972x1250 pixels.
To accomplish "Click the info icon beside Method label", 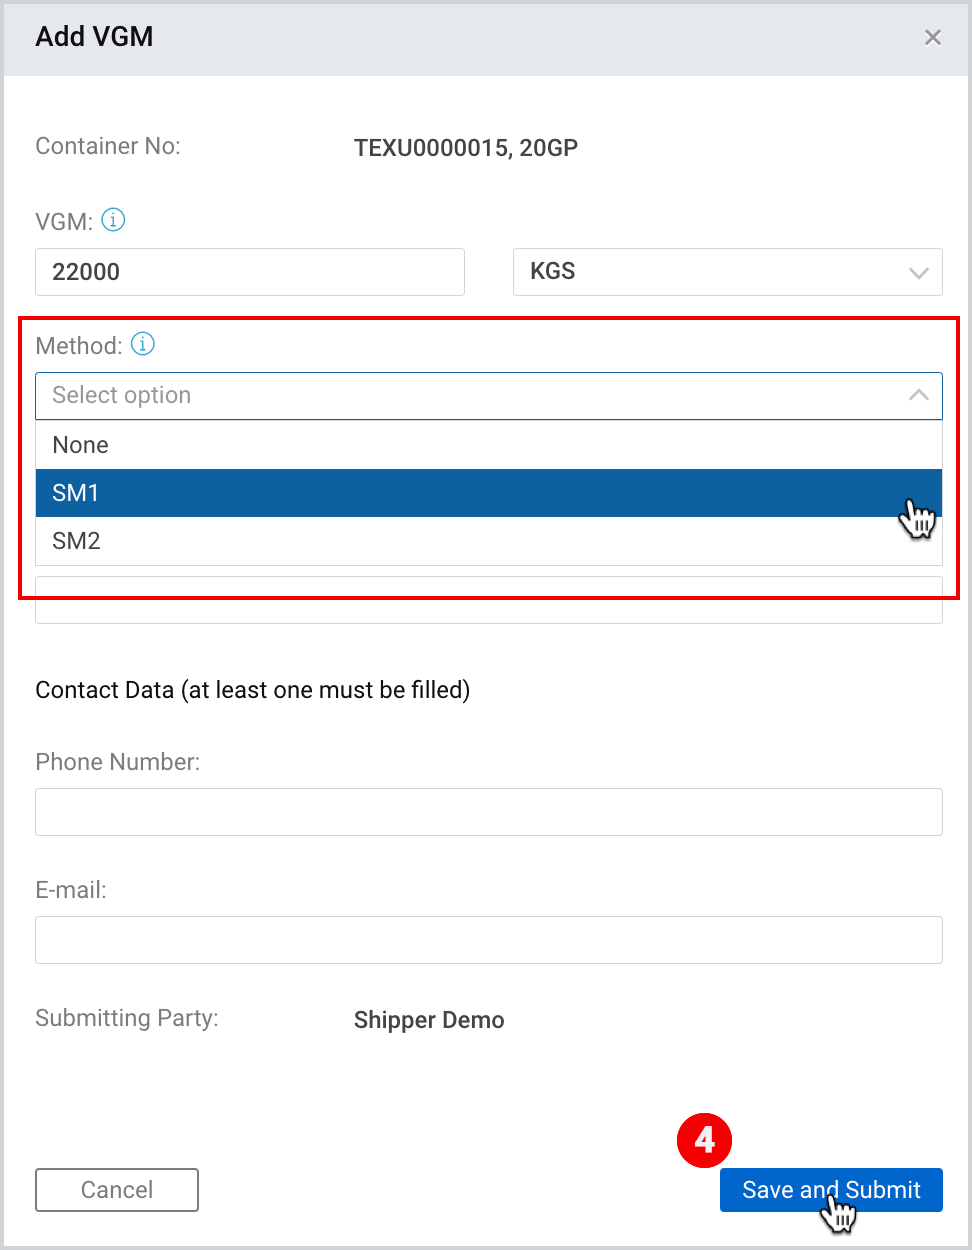I will point(143,344).
